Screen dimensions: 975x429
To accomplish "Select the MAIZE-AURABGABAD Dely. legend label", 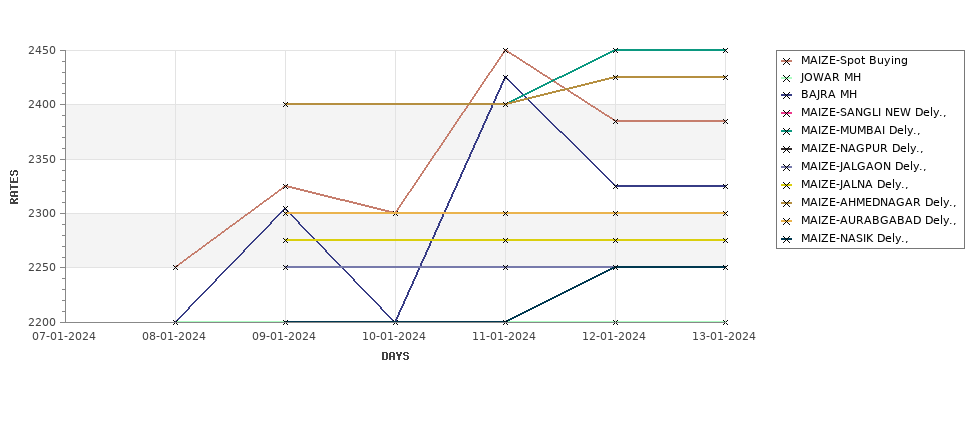I will coord(879,220).
